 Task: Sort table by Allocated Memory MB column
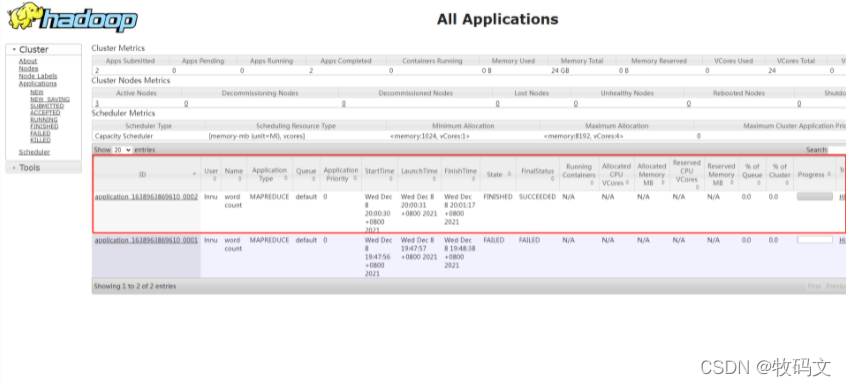click(x=651, y=174)
